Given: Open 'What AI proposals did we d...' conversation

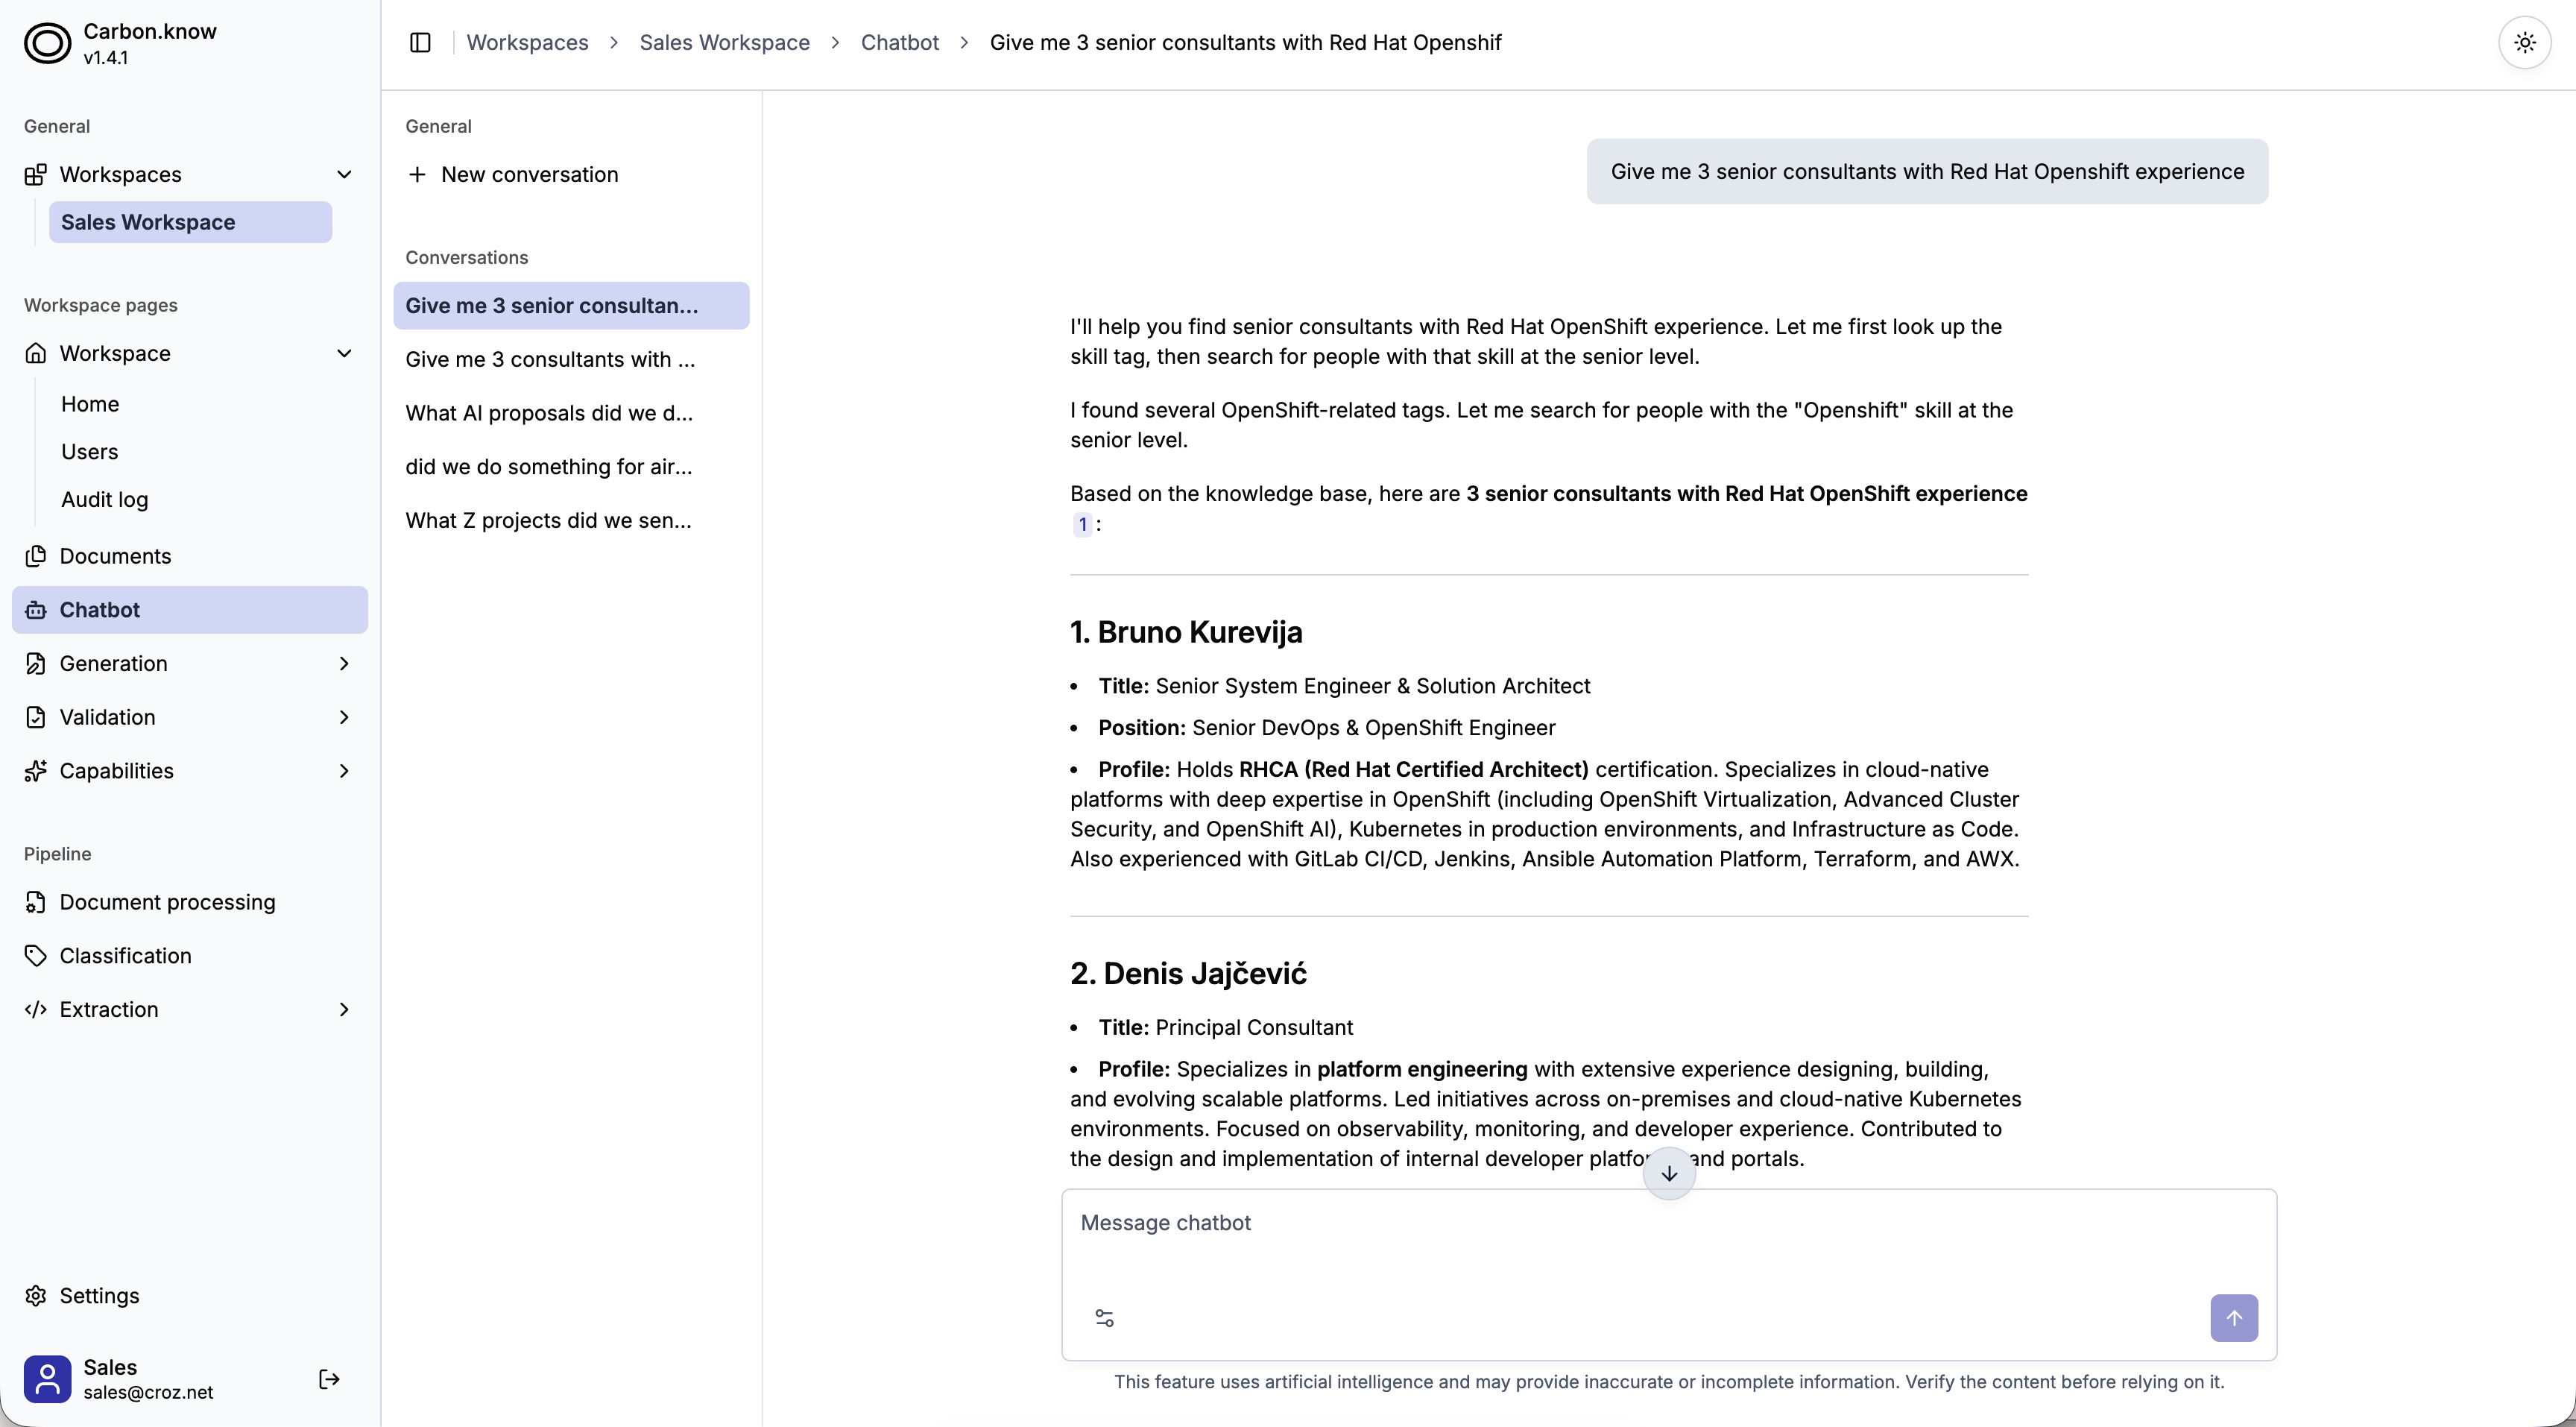Looking at the screenshot, I should tap(571, 413).
